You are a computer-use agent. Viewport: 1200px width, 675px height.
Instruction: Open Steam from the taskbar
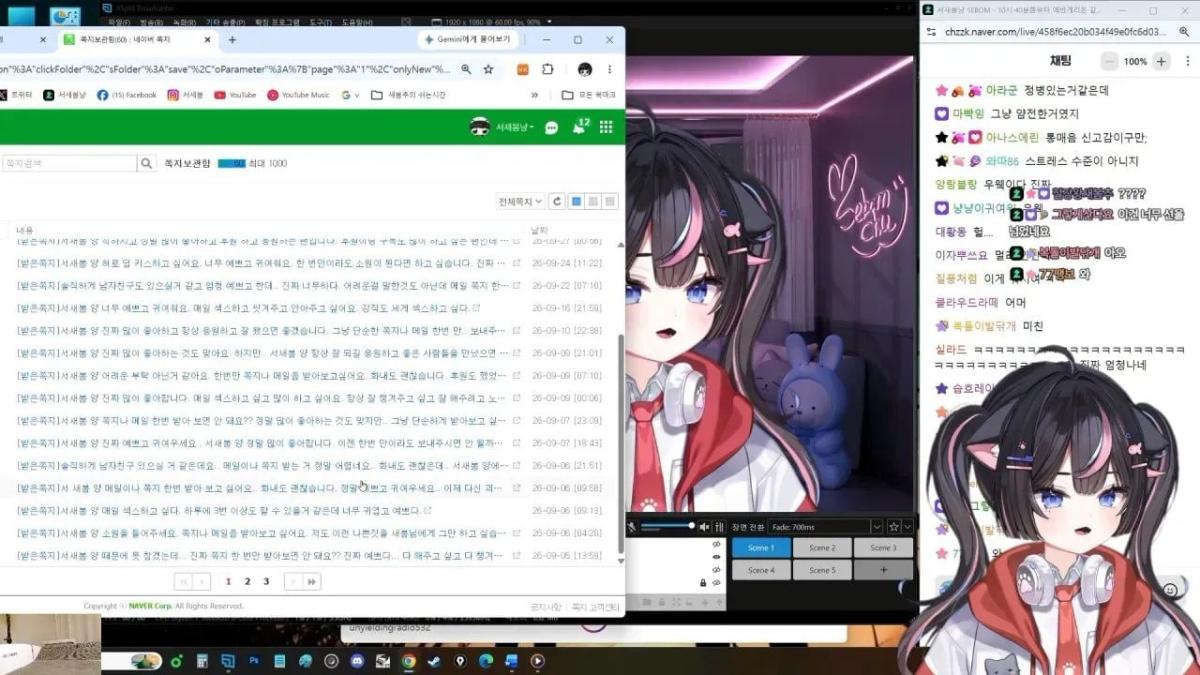click(x=434, y=661)
